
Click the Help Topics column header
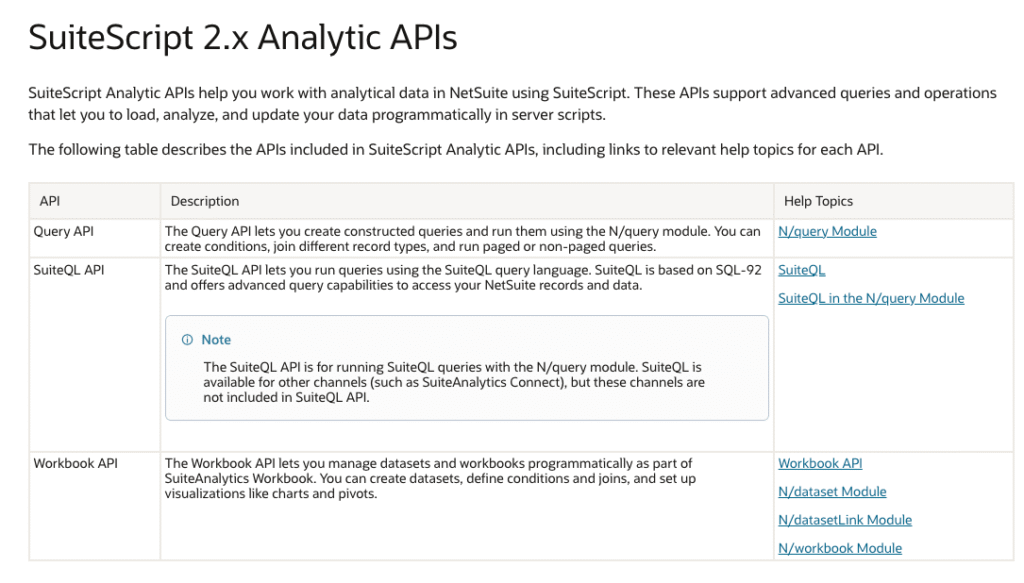tap(818, 201)
